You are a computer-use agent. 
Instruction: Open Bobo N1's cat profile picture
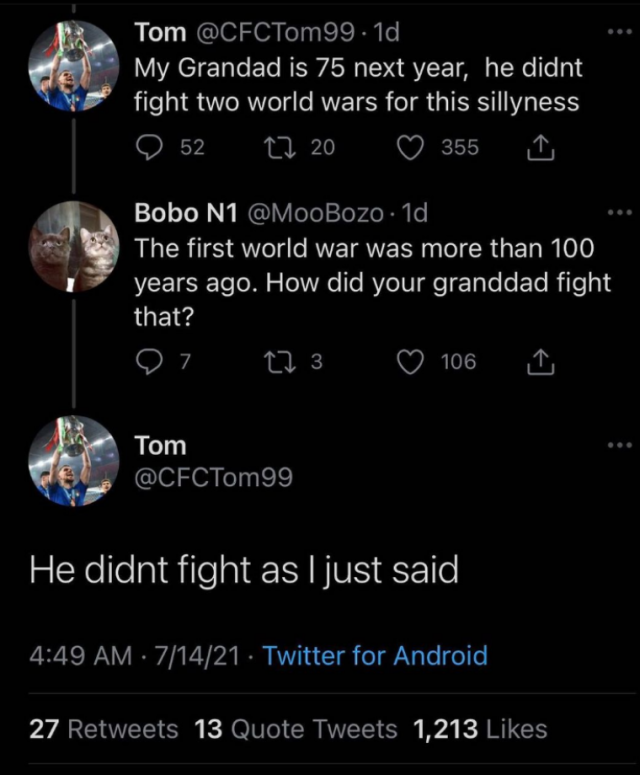pos(70,246)
